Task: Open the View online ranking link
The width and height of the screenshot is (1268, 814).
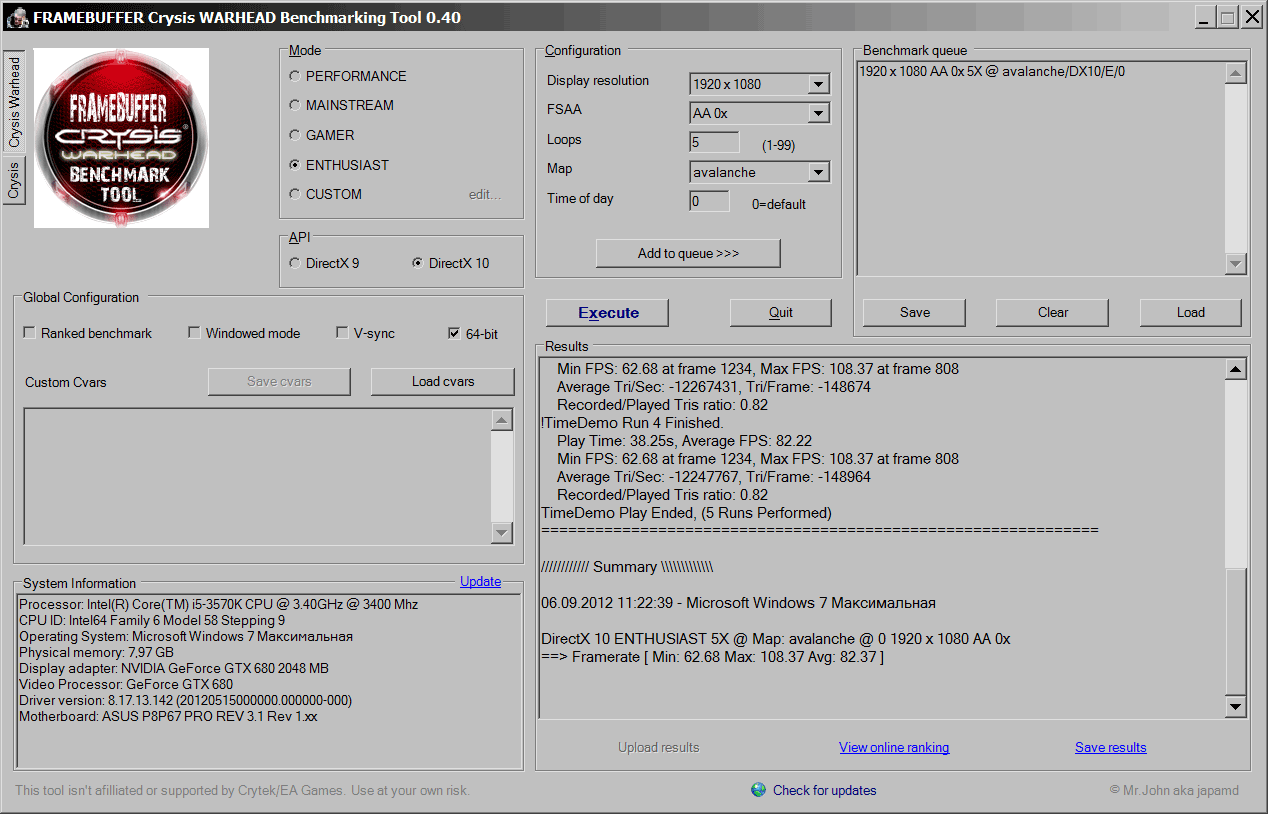Action: [x=894, y=747]
